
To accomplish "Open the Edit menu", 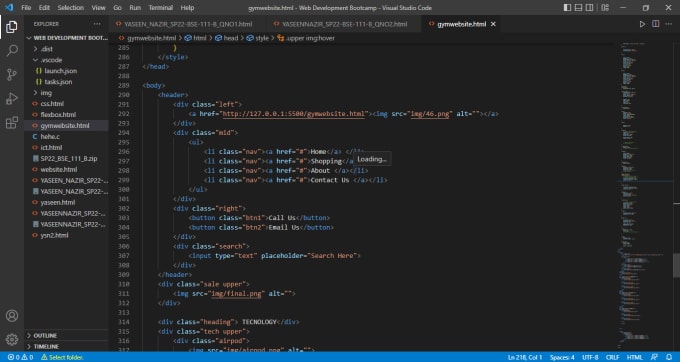I will pyautogui.click(x=44, y=8).
